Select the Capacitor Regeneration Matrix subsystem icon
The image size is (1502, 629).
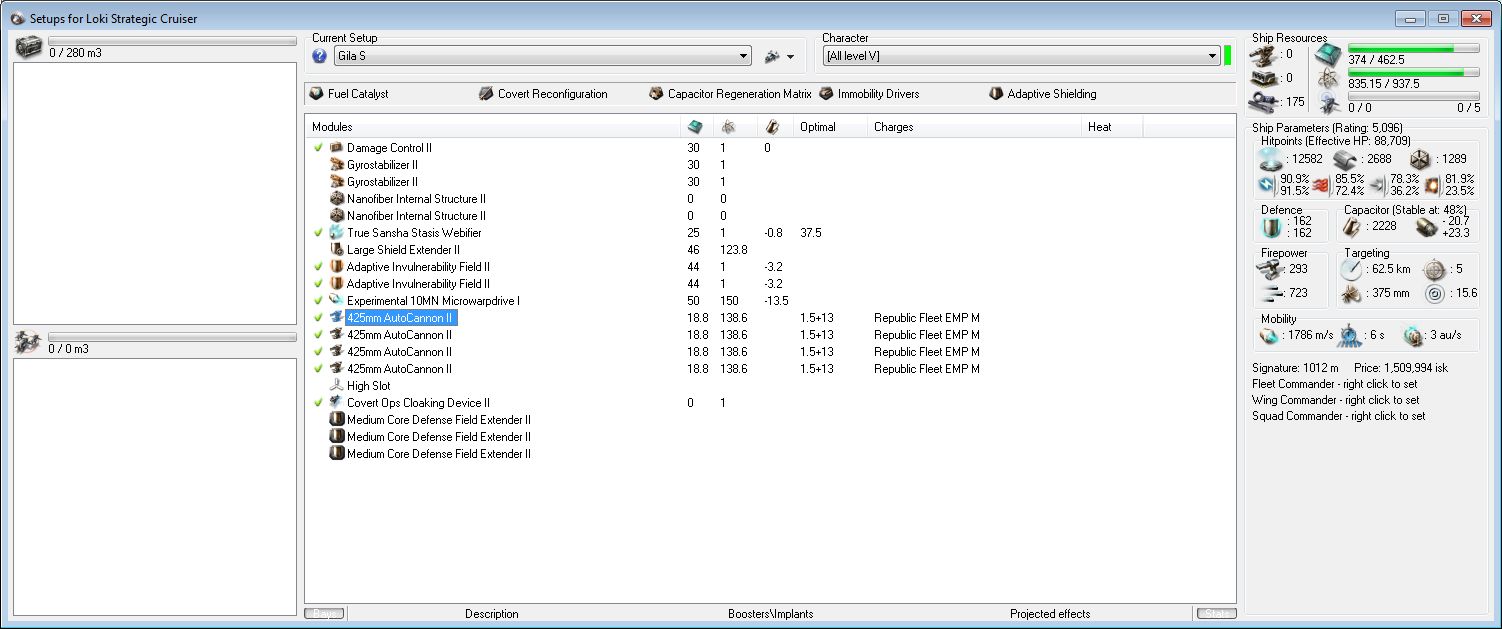click(656, 94)
